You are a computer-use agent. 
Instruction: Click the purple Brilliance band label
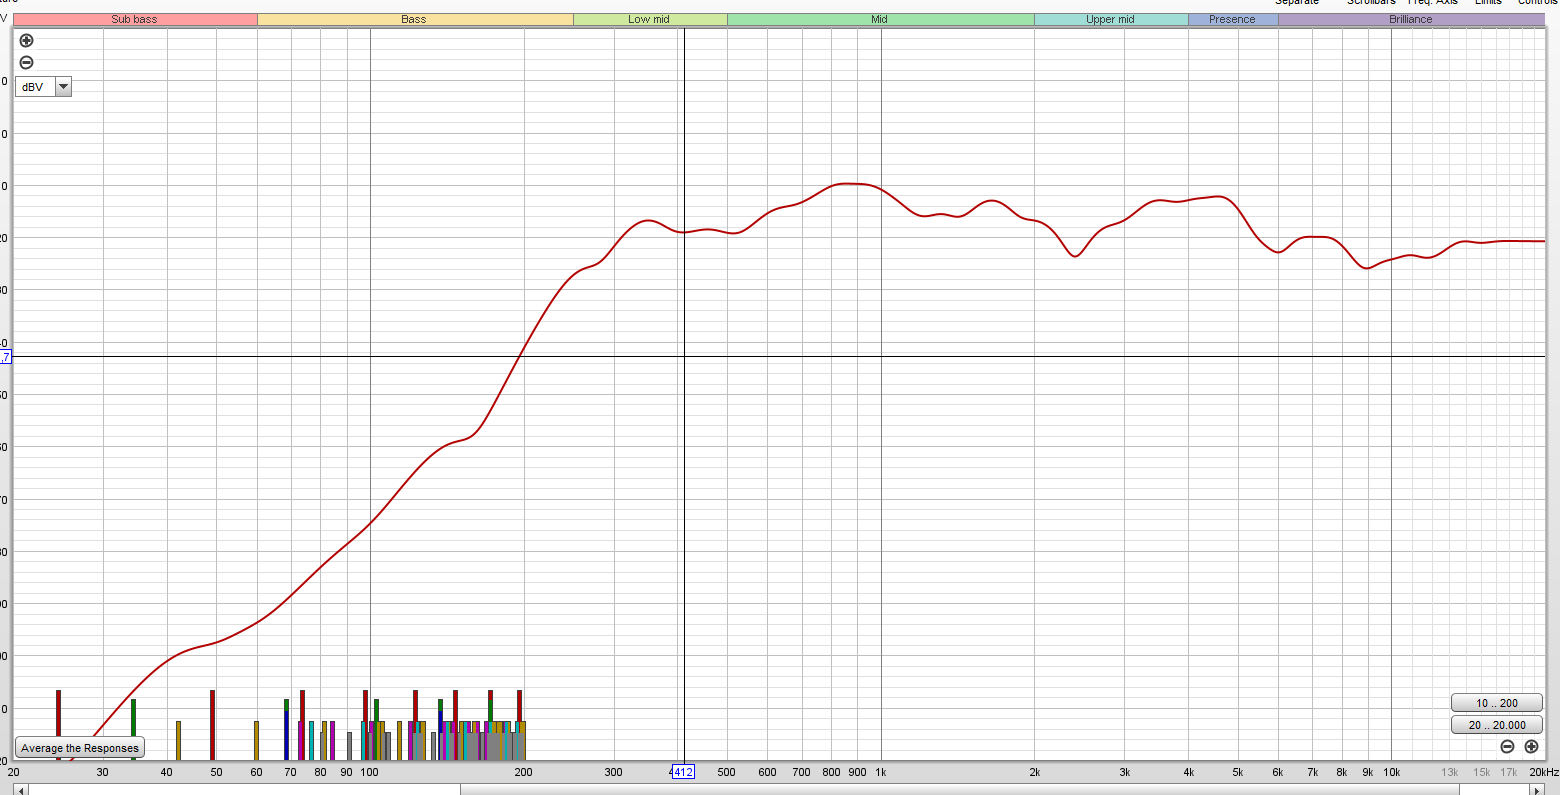point(1410,19)
